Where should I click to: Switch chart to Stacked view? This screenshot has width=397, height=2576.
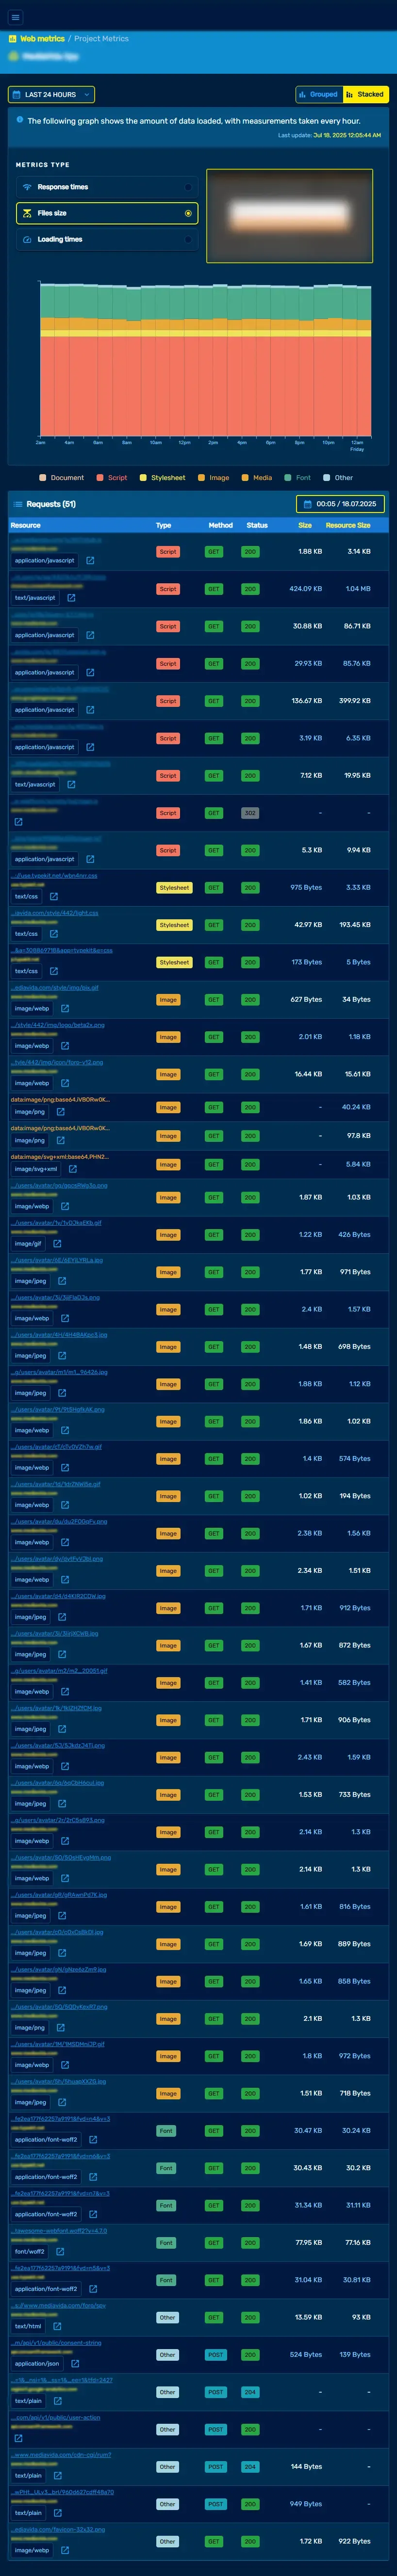(x=365, y=94)
